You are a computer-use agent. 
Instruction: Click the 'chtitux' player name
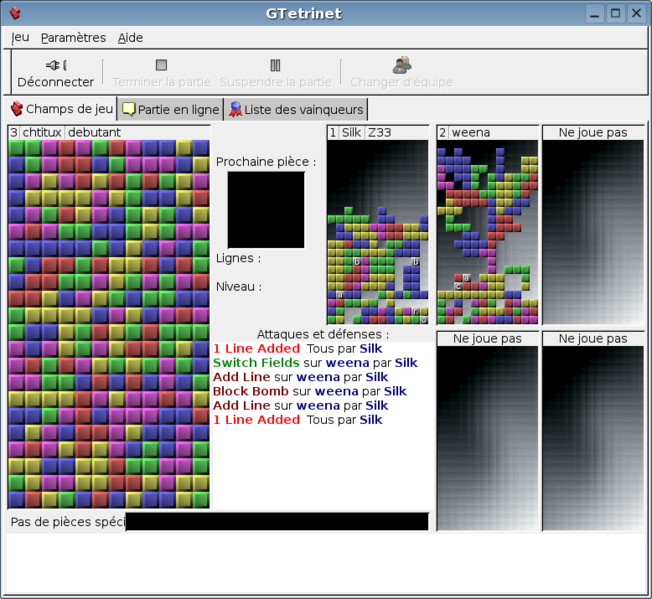pyautogui.click(x=42, y=133)
